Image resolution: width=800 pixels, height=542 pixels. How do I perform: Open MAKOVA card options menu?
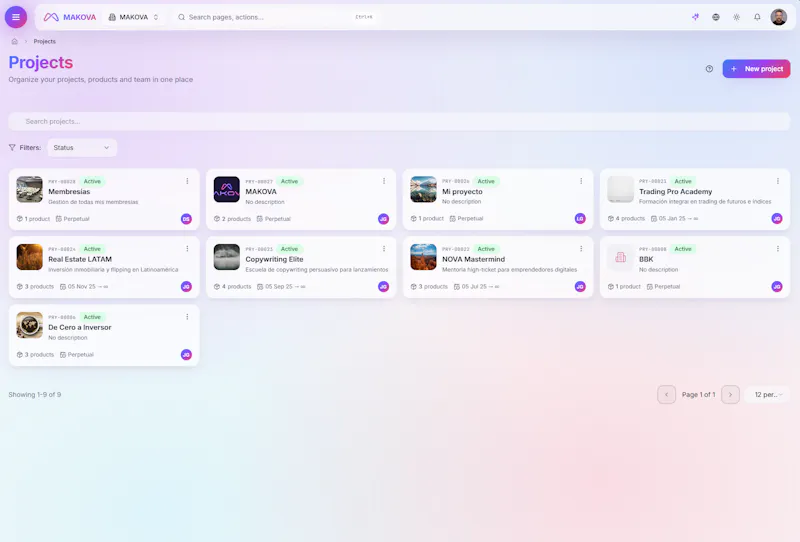[384, 181]
